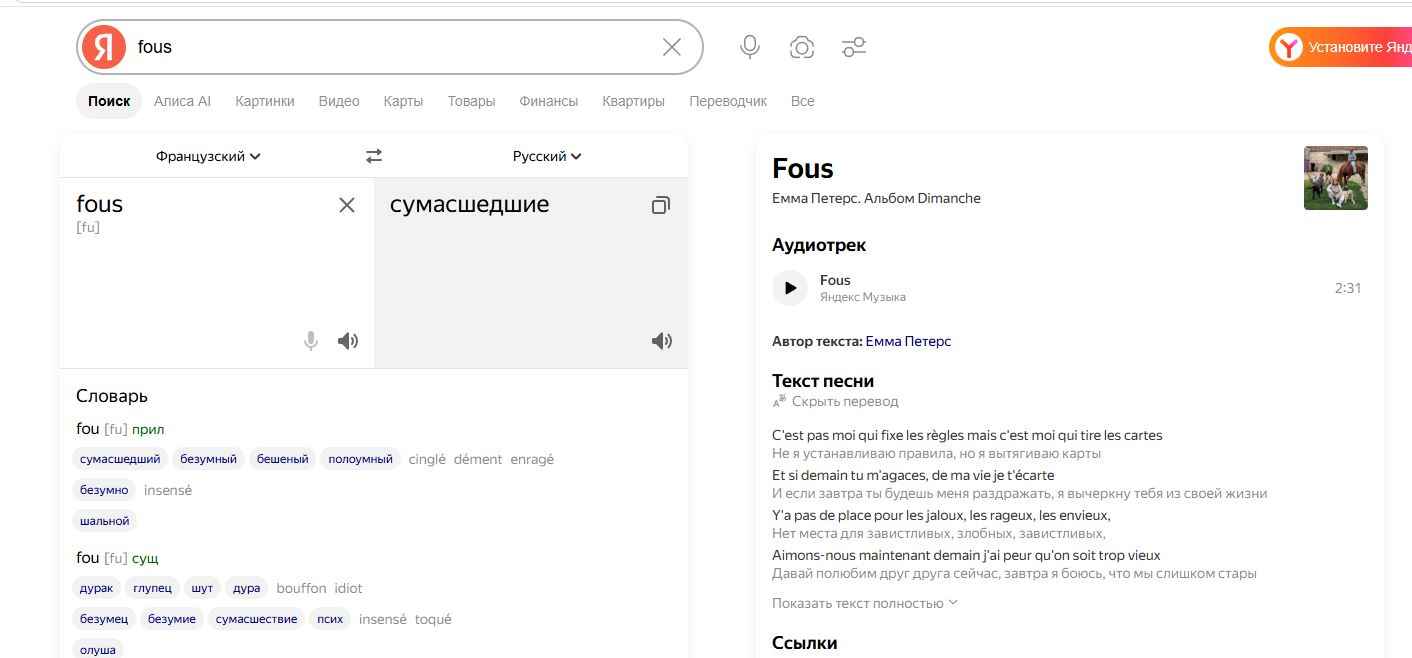This screenshot has width=1412, height=658.
Task: Swap translation languages
Action: click(x=374, y=156)
